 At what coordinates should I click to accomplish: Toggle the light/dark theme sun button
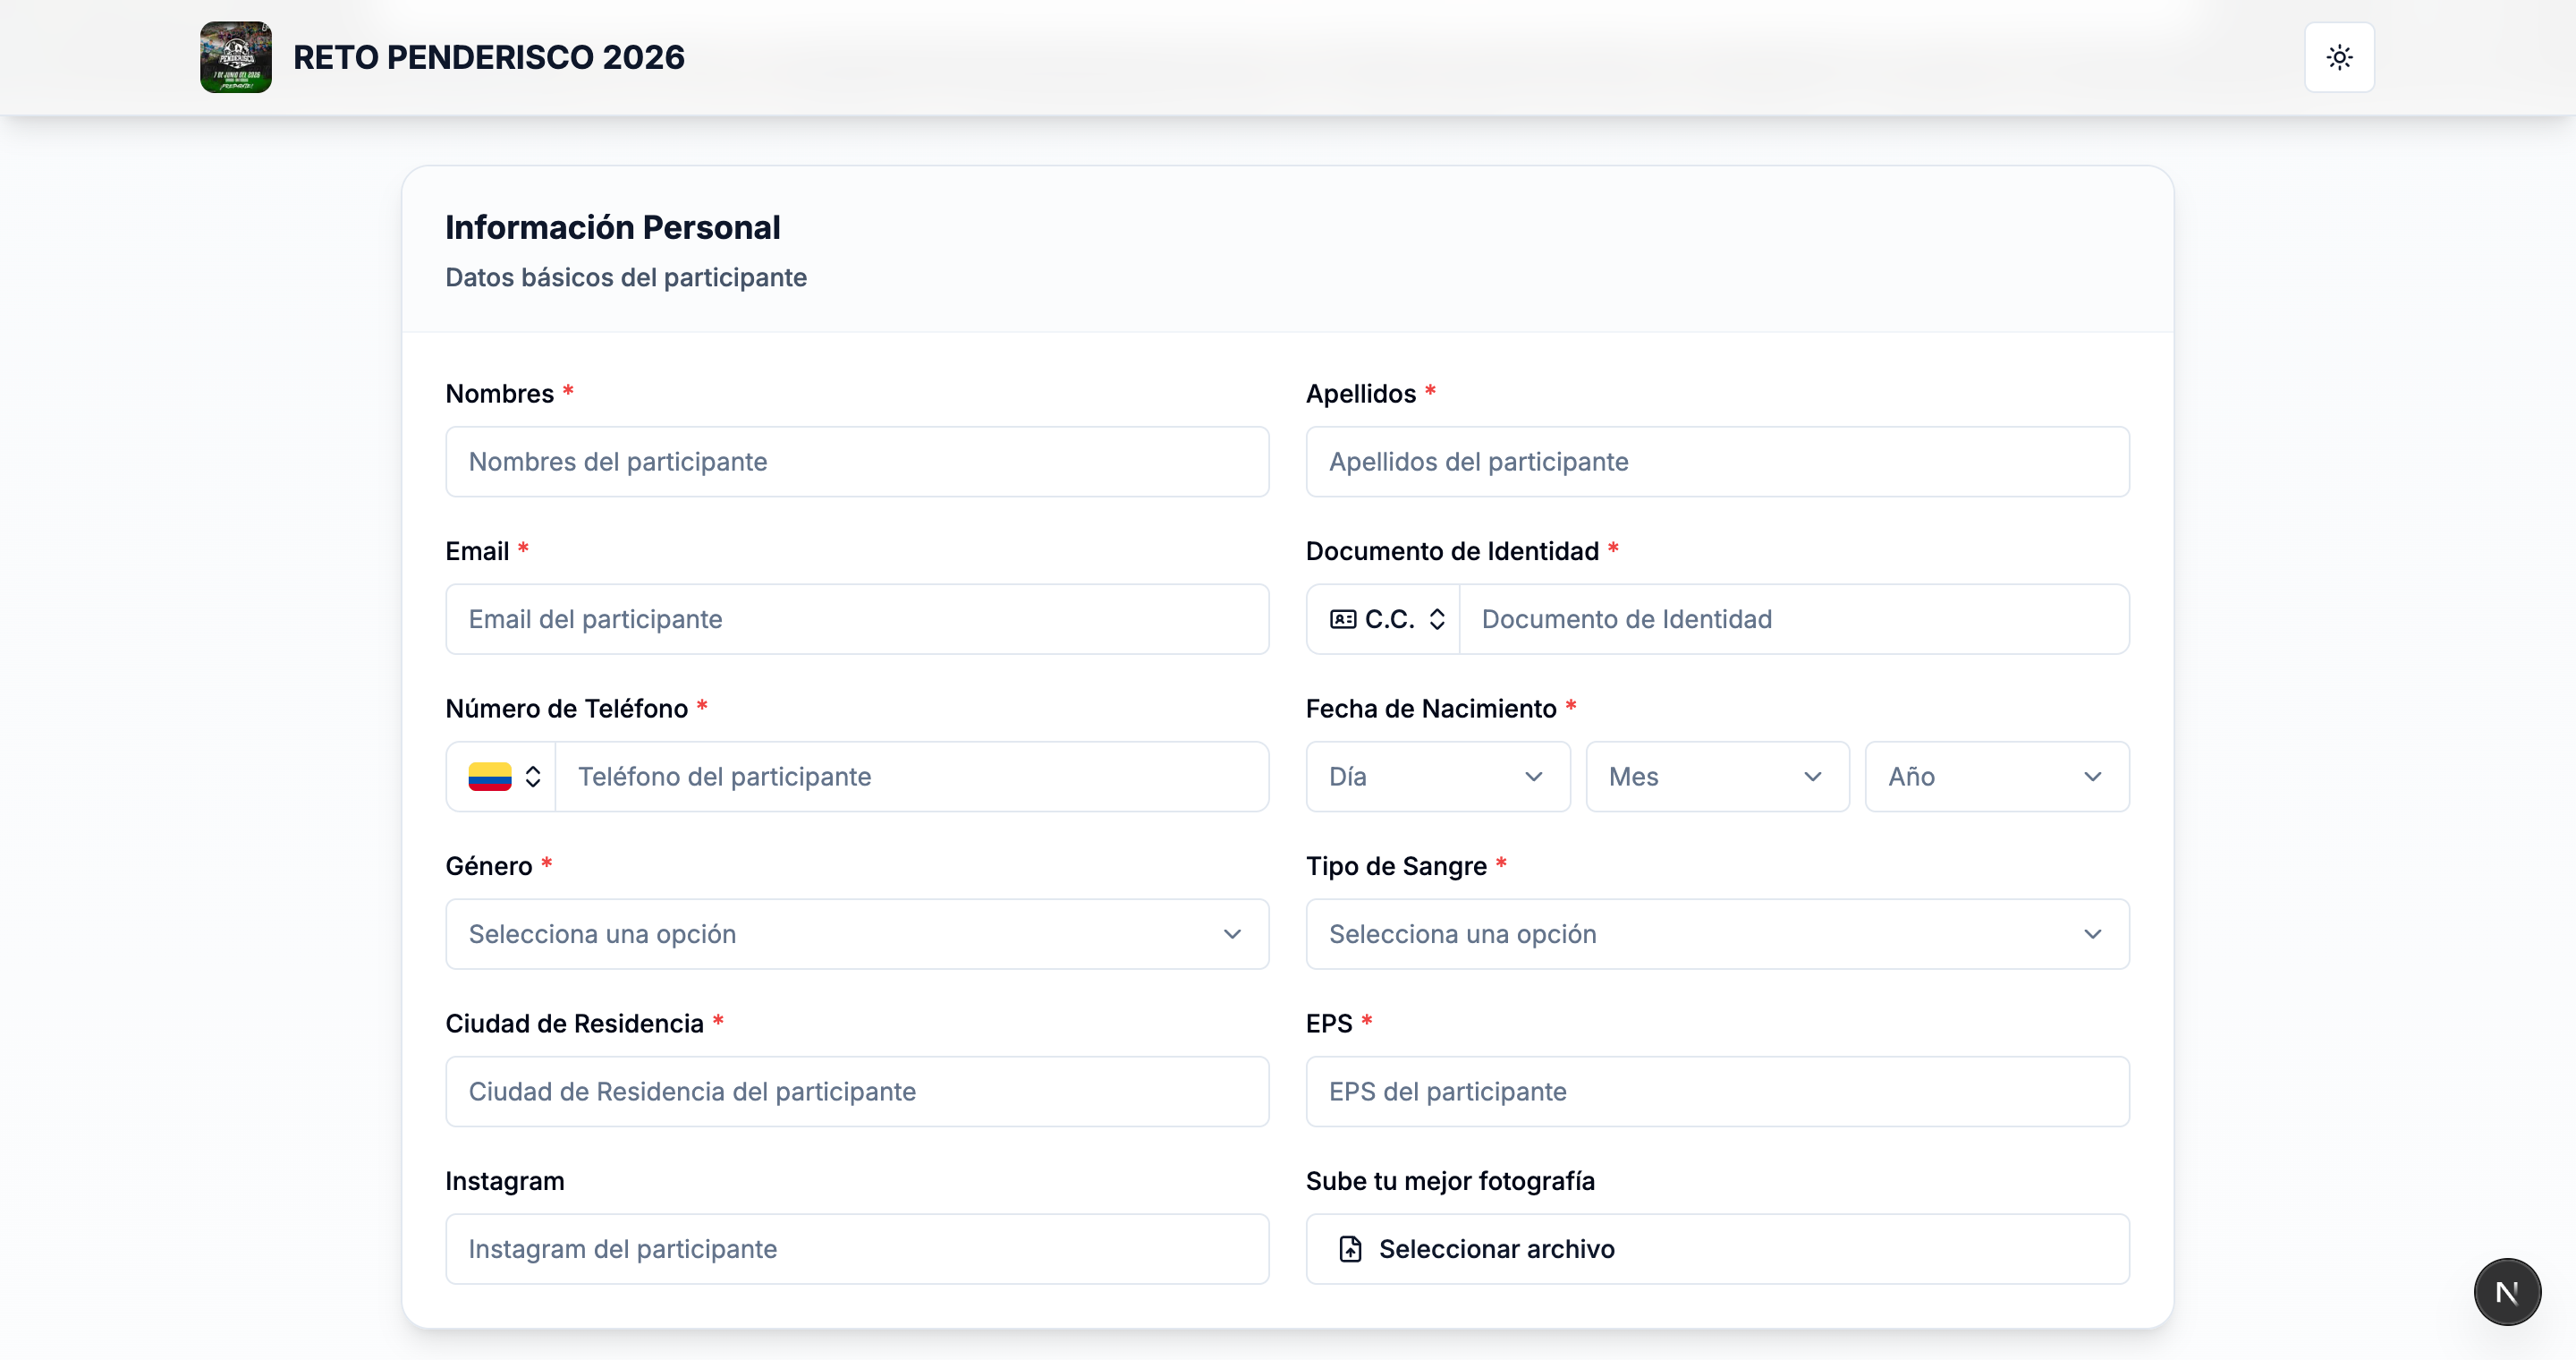[x=2339, y=57]
